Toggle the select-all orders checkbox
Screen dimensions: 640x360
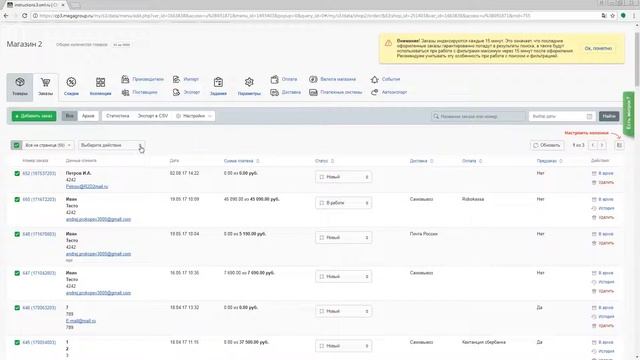16,145
